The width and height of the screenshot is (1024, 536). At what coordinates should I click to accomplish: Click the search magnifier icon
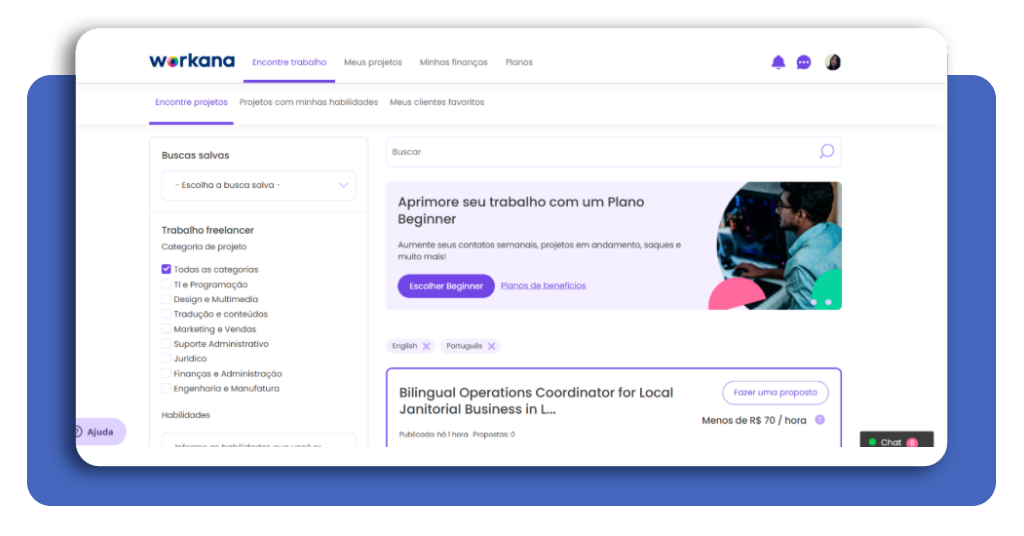[827, 151]
